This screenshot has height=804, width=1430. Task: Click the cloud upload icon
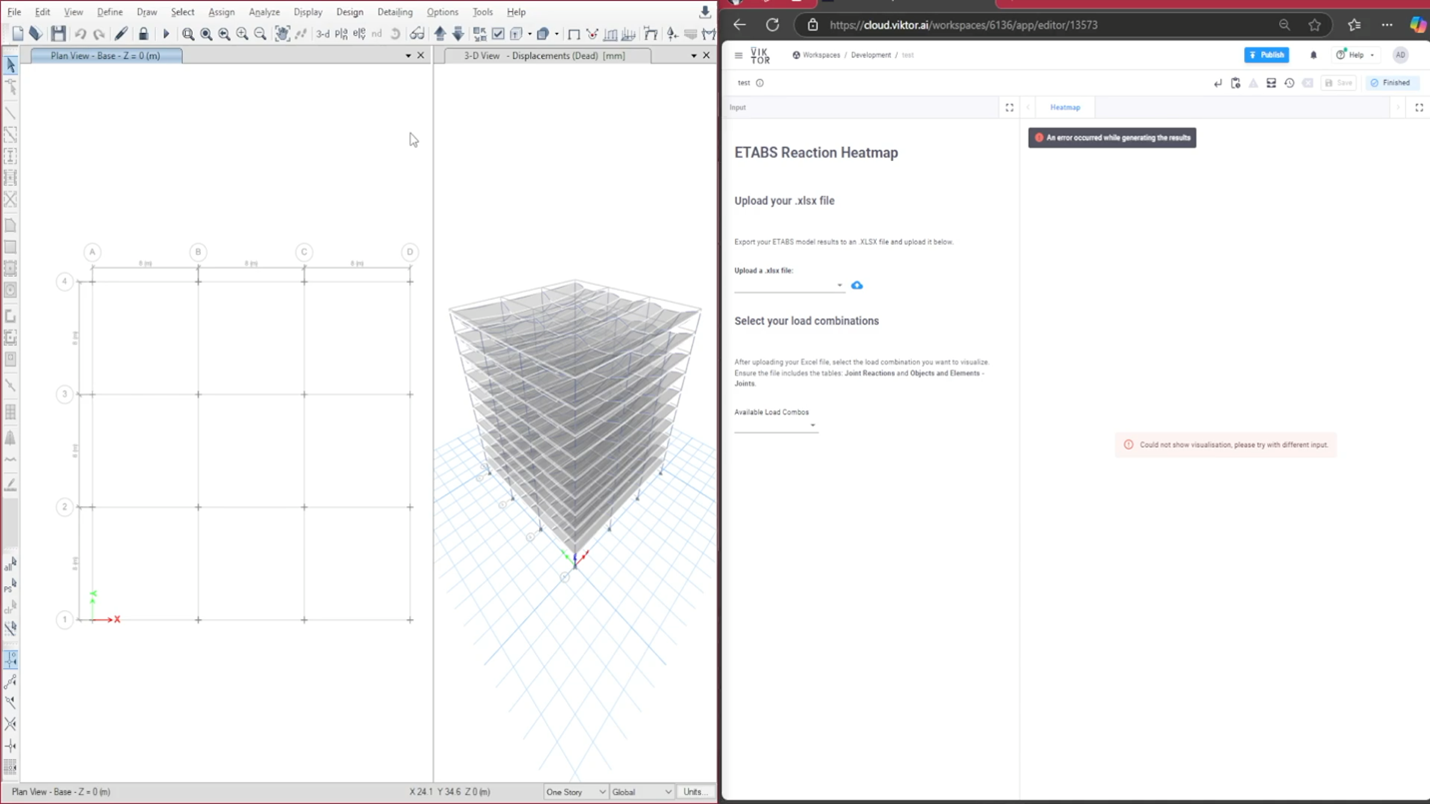coord(857,285)
